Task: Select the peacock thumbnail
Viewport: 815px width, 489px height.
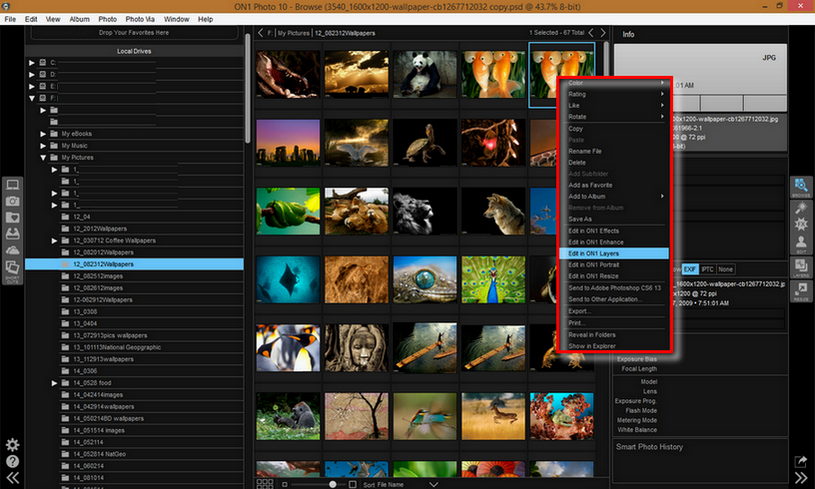Action: pos(493,280)
